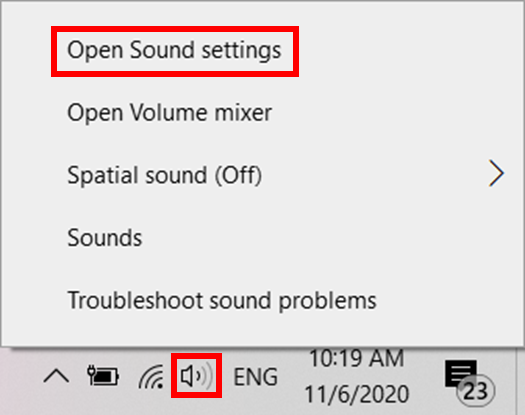Launch Troubleshoot sound problems
Viewport: 525px width, 415px height.
tap(222, 301)
